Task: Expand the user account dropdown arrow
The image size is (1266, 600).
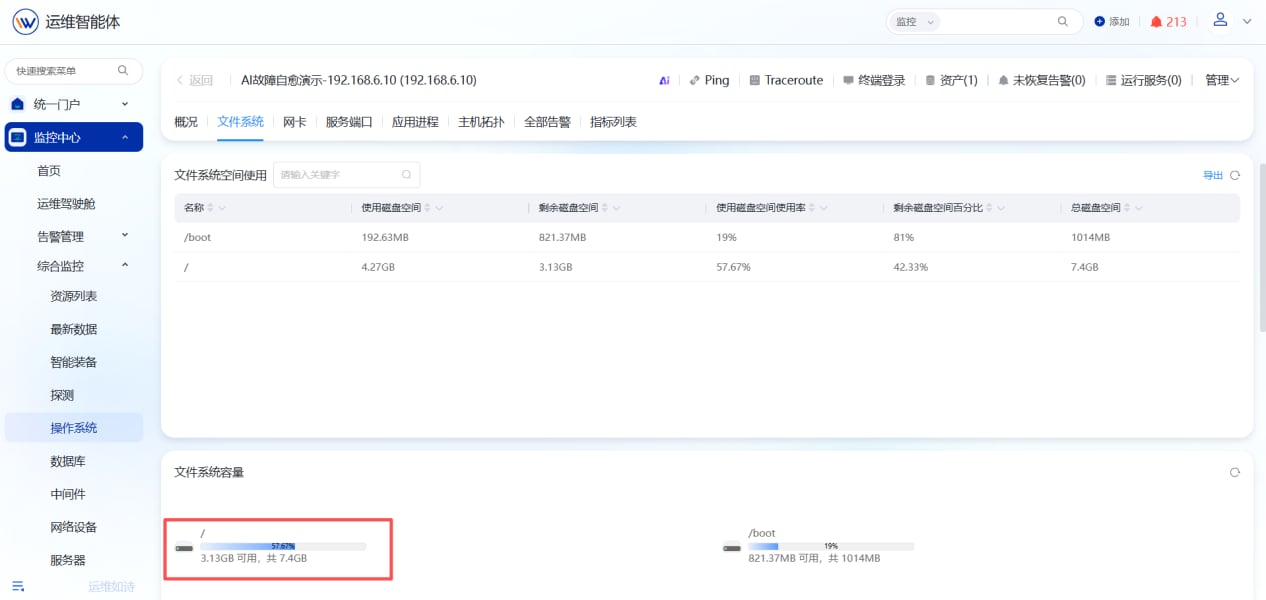Action: 1247,21
